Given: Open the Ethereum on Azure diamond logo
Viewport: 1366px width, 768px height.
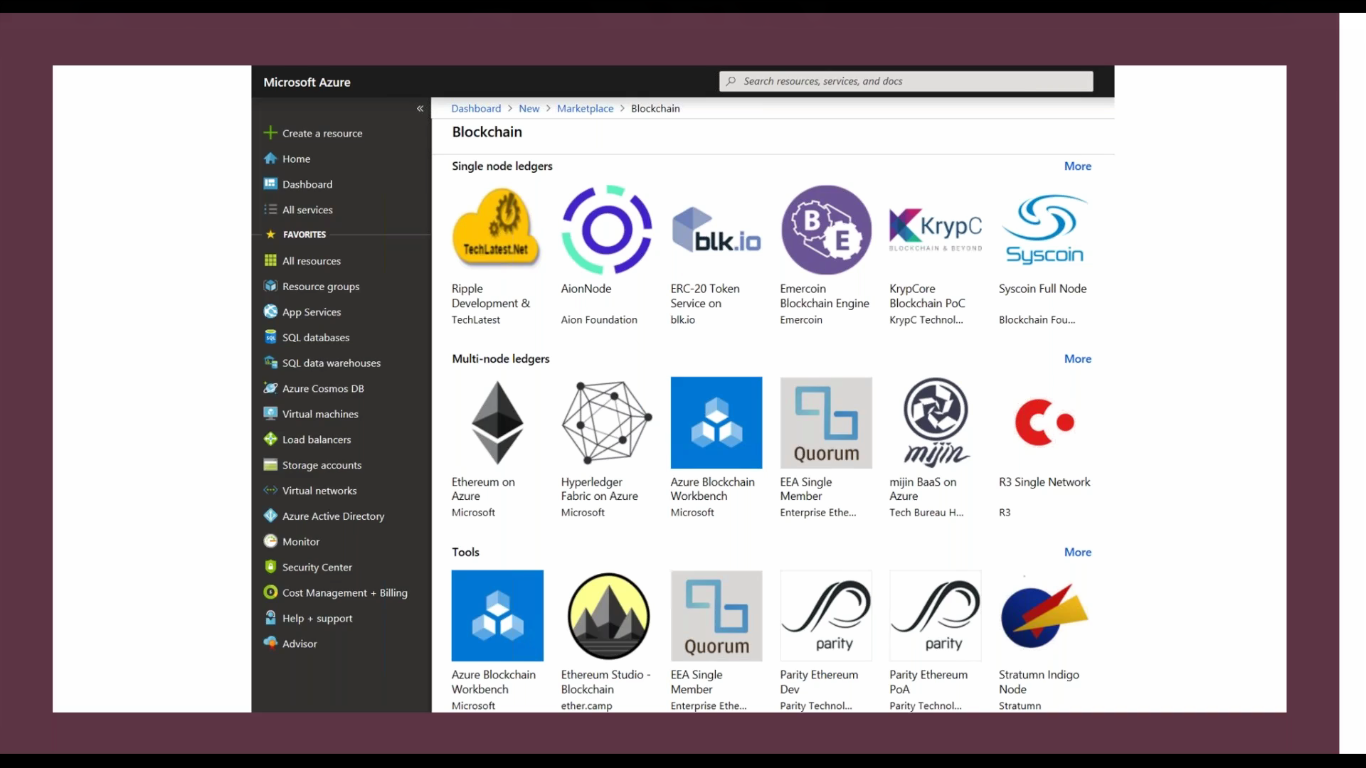Looking at the screenshot, I should [x=497, y=422].
